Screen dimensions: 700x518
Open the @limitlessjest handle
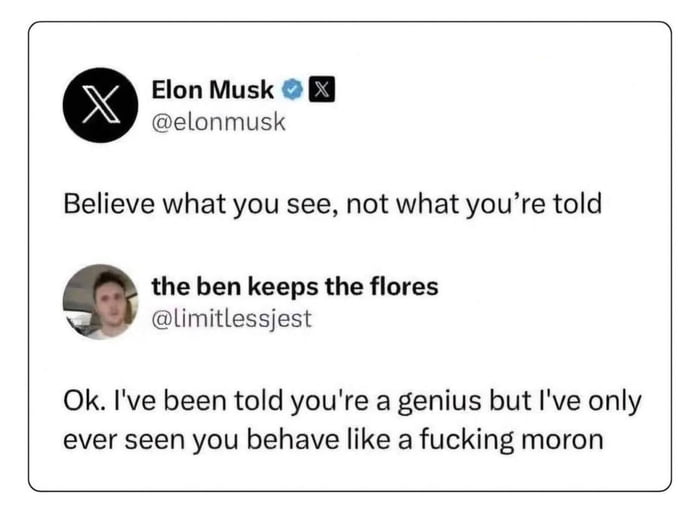[x=231, y=318]
